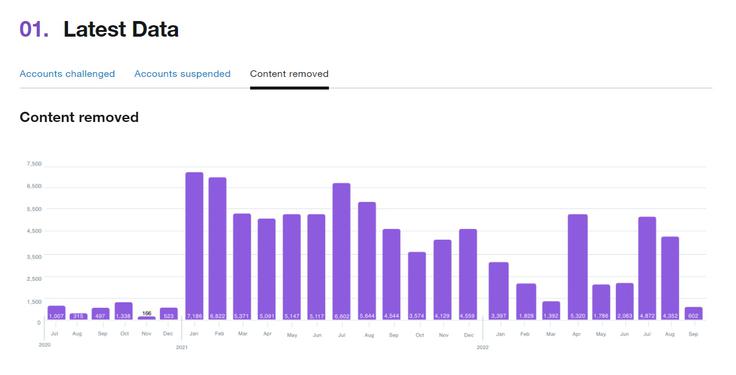Click the March 2021 bar
Image resolution: width=736 pixels, height=375 pixels.
pyautogui.click(x=242, y=267)
